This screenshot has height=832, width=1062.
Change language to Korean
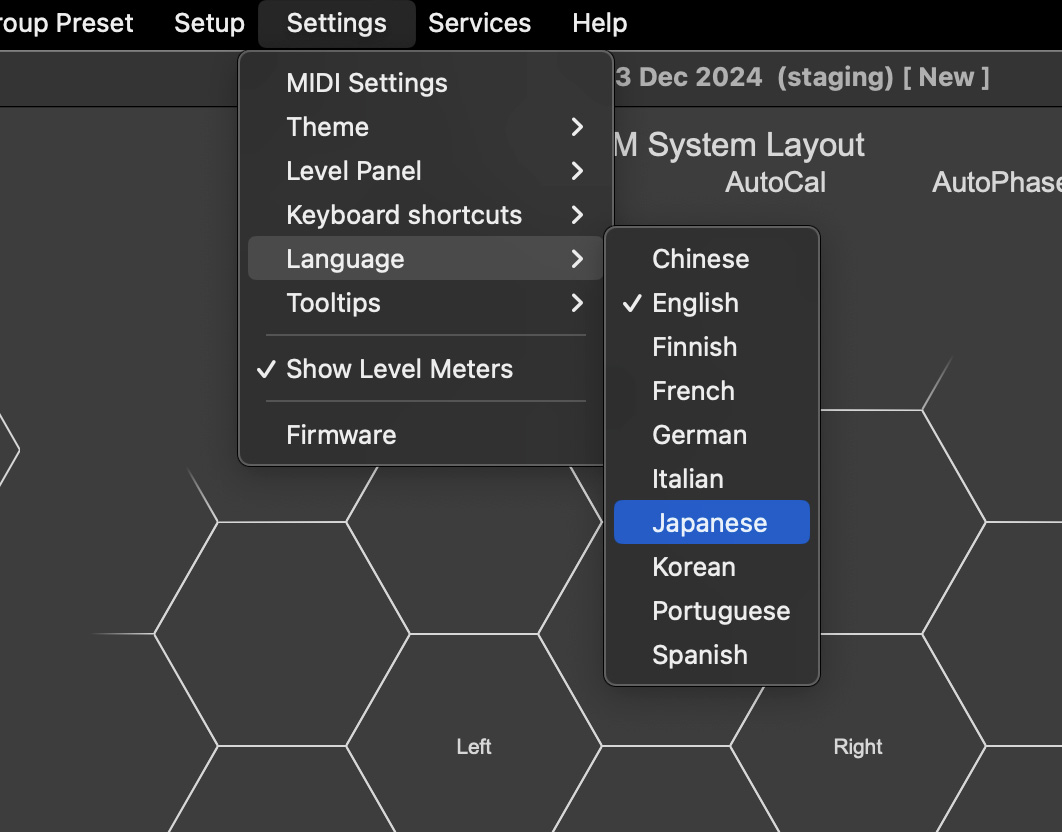693,567
